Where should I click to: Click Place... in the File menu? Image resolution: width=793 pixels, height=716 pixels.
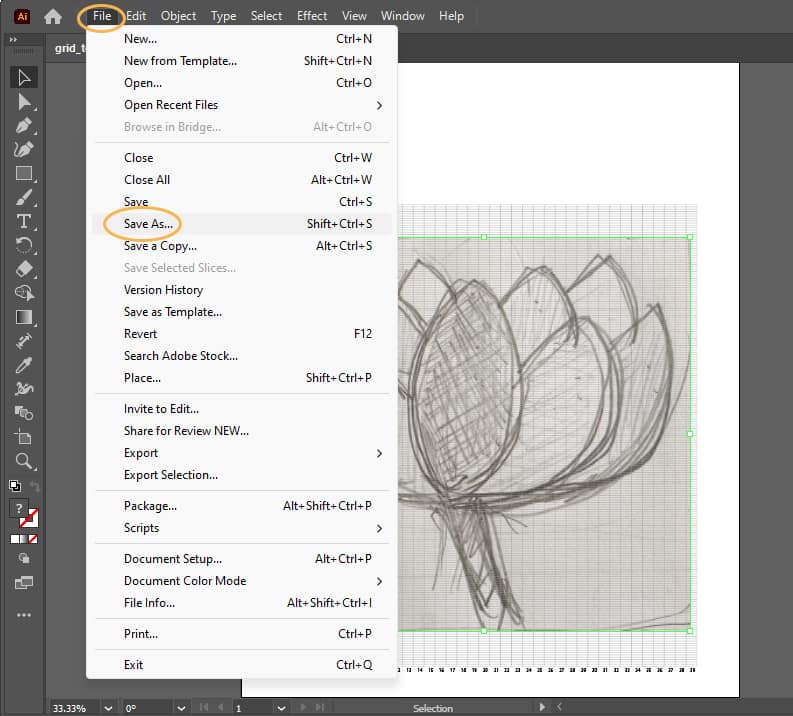pyautogui.click(x=142, y=378)
